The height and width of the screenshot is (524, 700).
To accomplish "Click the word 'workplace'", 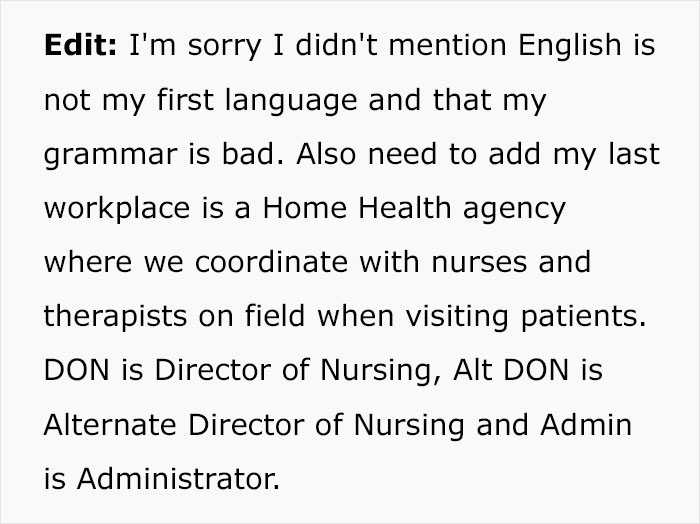I will [117, 210].
